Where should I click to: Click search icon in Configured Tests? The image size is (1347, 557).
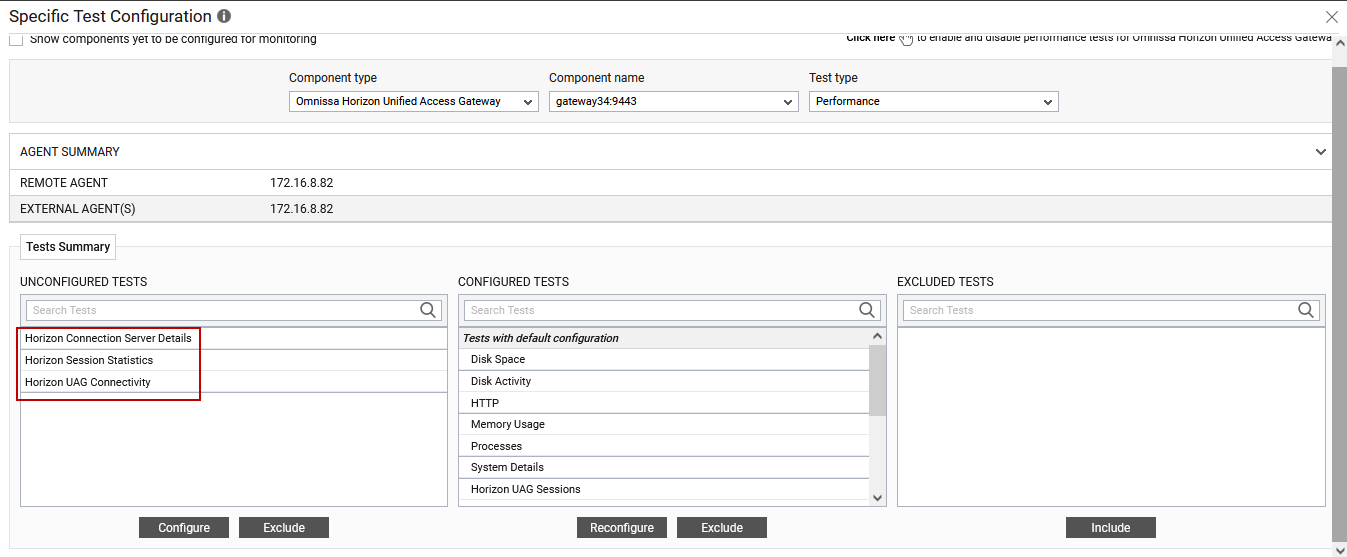click(868, 310)
